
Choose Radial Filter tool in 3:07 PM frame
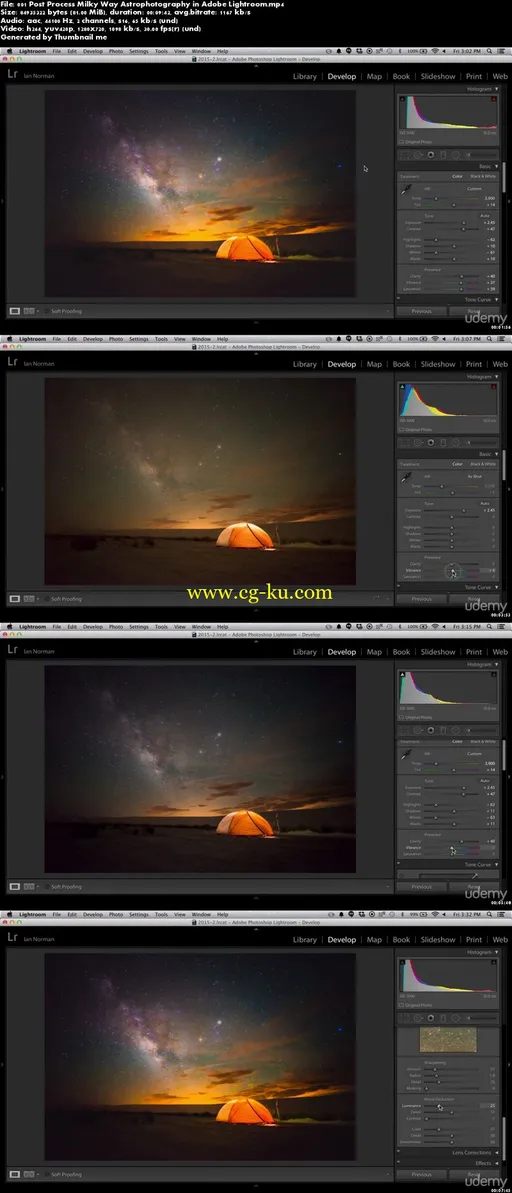455,442
